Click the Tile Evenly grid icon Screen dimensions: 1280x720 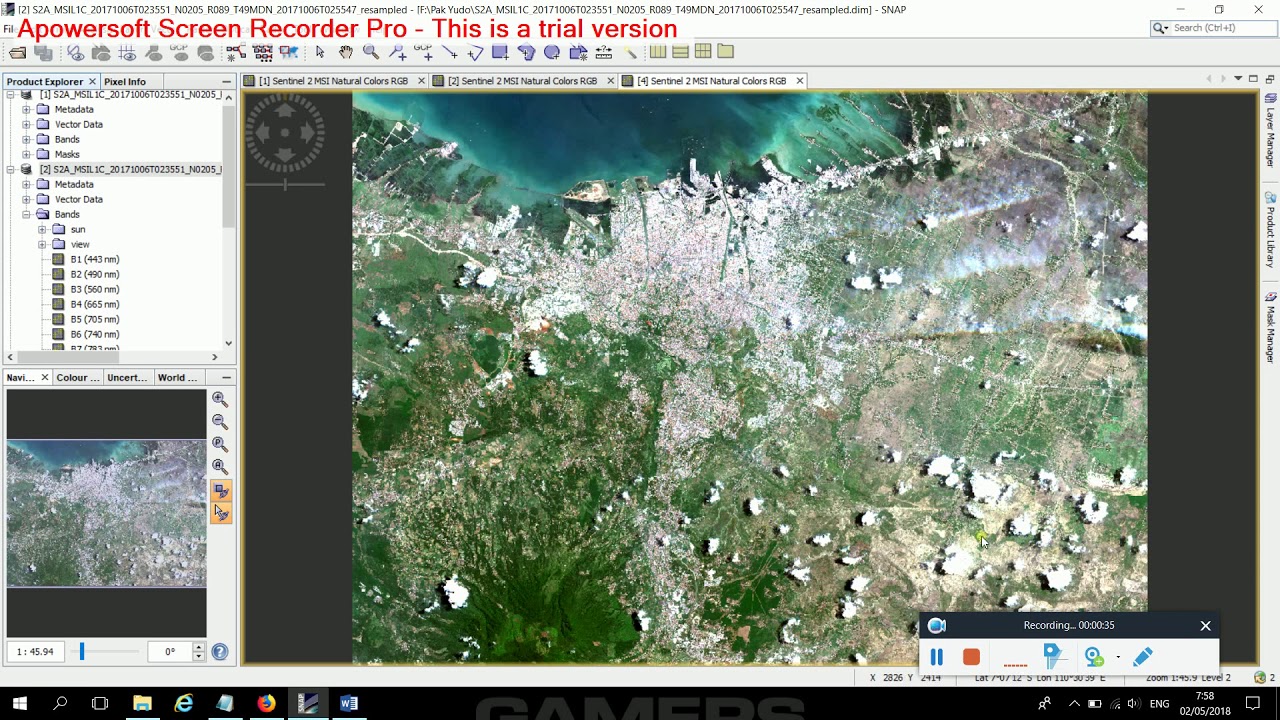coord(703,52)
